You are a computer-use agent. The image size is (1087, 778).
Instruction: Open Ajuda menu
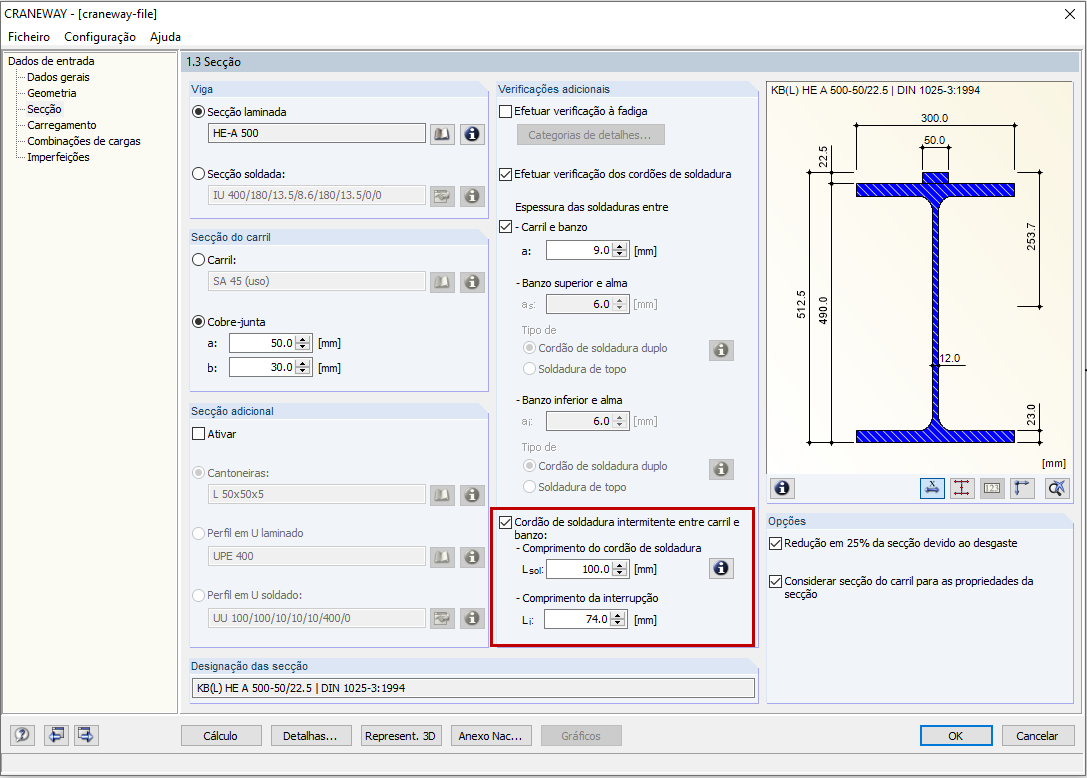pyautogui.click(x=165, y=37)
